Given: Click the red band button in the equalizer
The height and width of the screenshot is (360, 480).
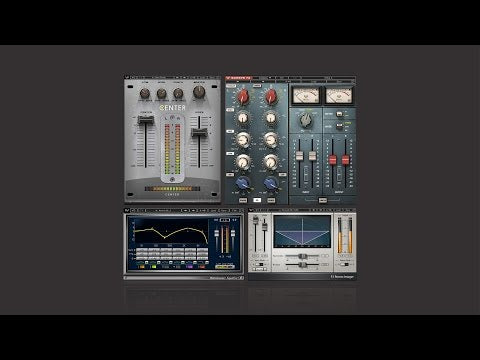Looking at the screenshot, I should (201, 267).
